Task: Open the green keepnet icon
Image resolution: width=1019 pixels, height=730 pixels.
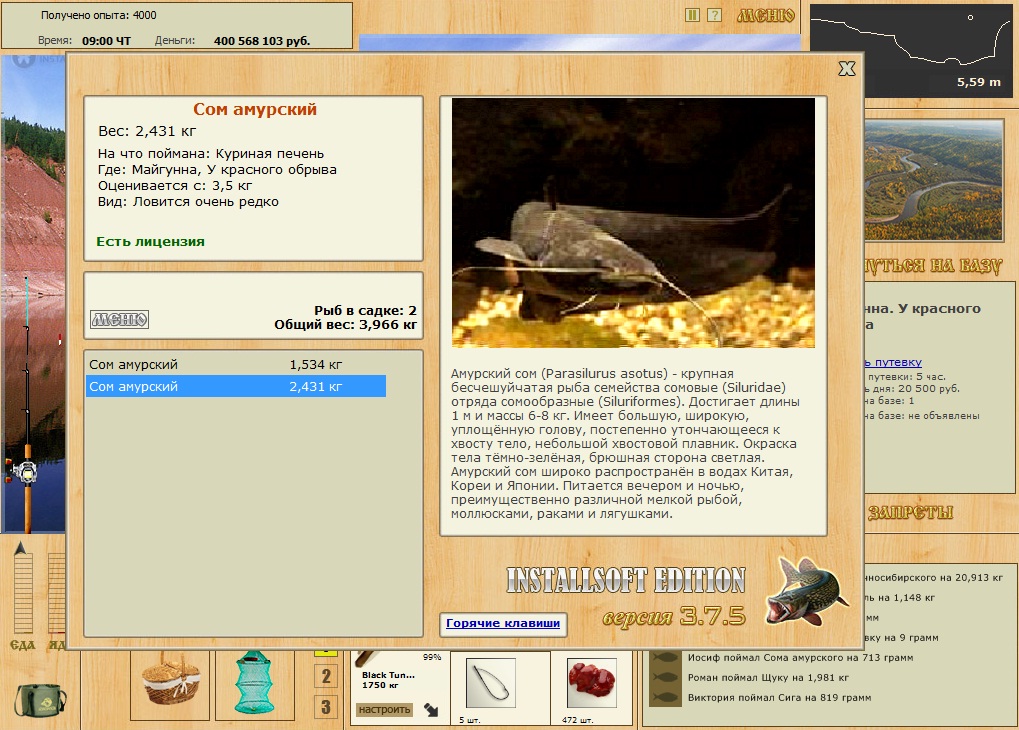Action: click(253, 683)
